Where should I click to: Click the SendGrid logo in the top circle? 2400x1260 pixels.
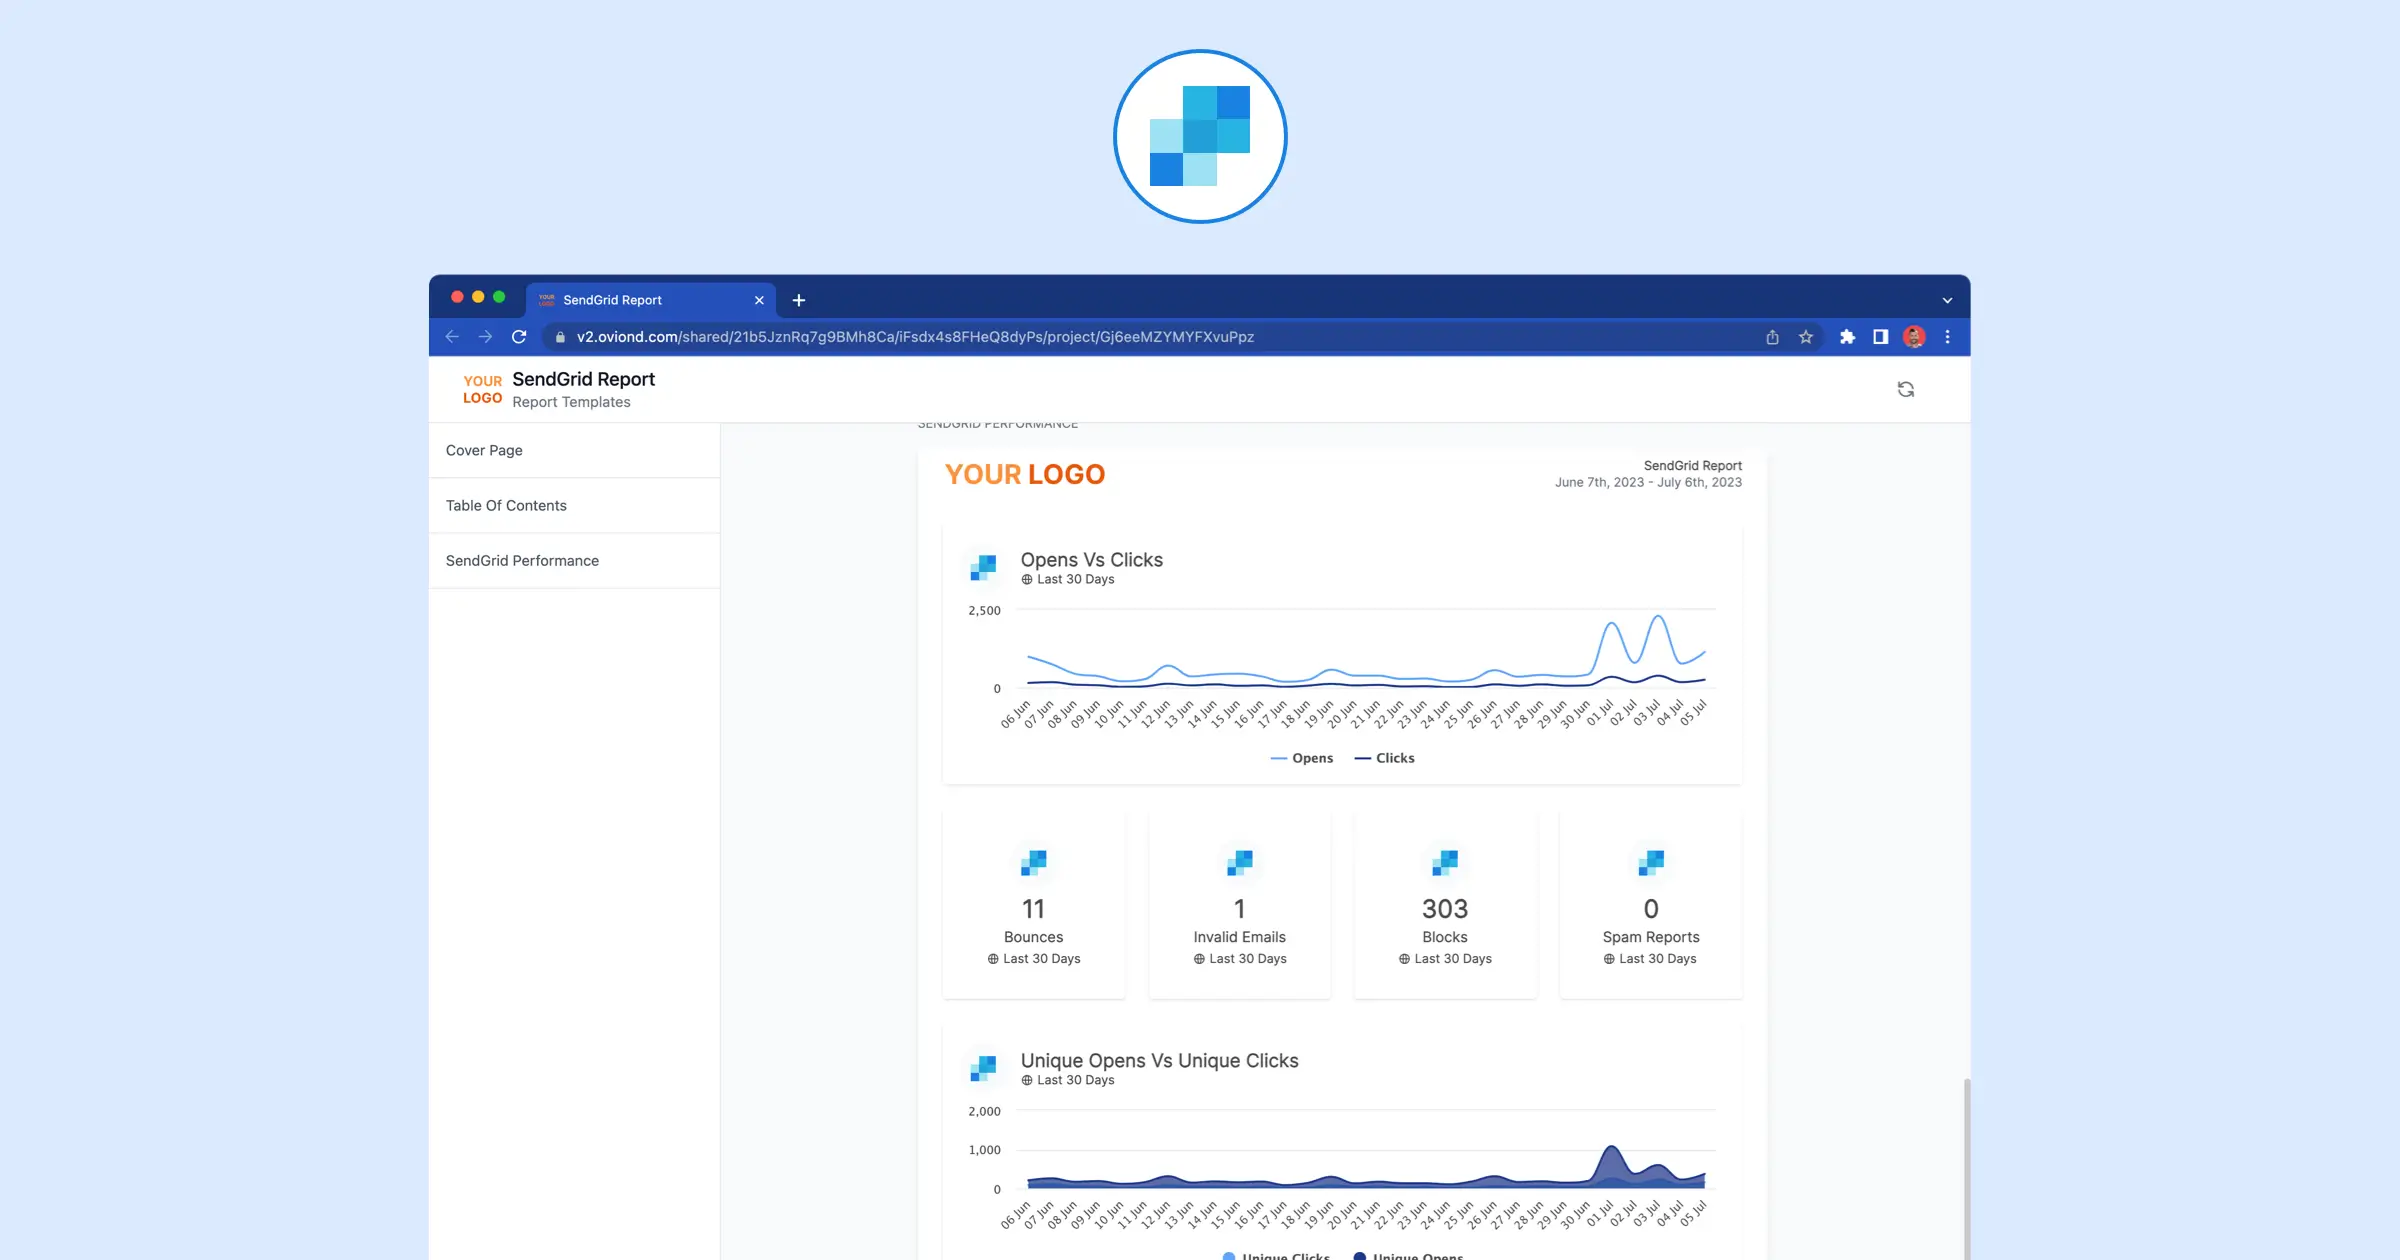point(1200,136)
